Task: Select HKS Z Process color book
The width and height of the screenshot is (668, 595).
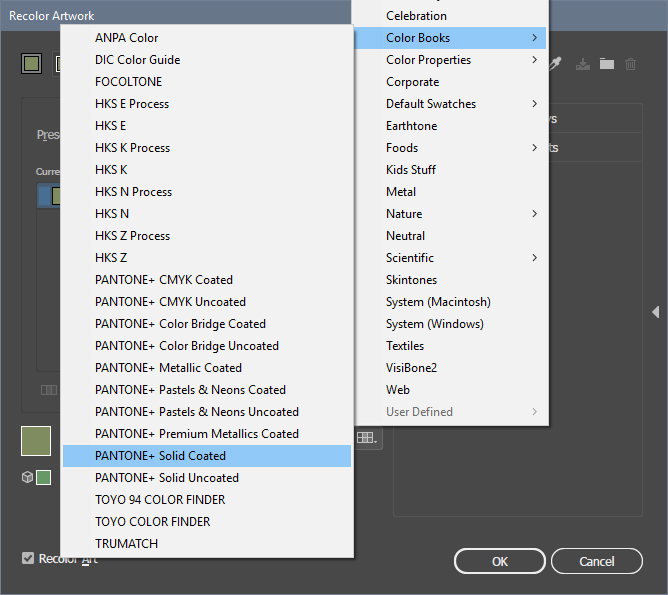Action: coord(207,236)
